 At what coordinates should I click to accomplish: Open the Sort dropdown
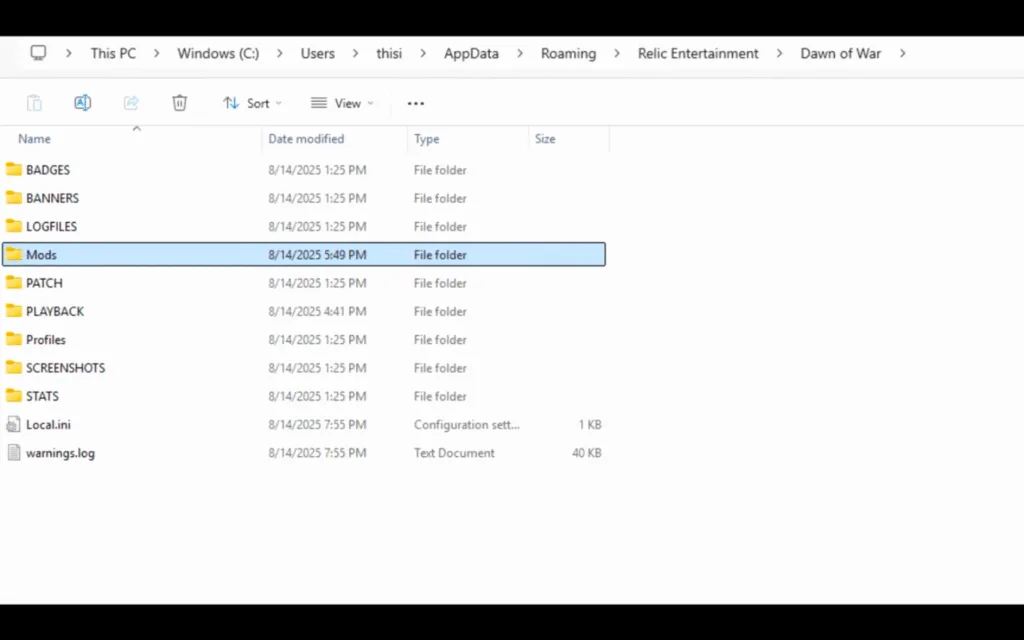[x=252, y=102]
